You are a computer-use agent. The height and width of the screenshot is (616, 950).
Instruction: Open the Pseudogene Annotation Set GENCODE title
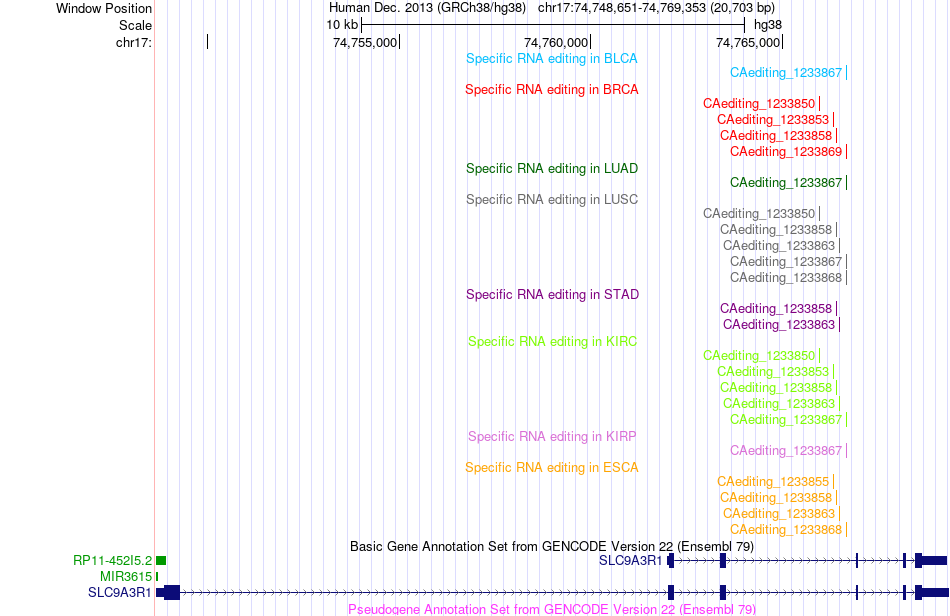tap(551, 609)
